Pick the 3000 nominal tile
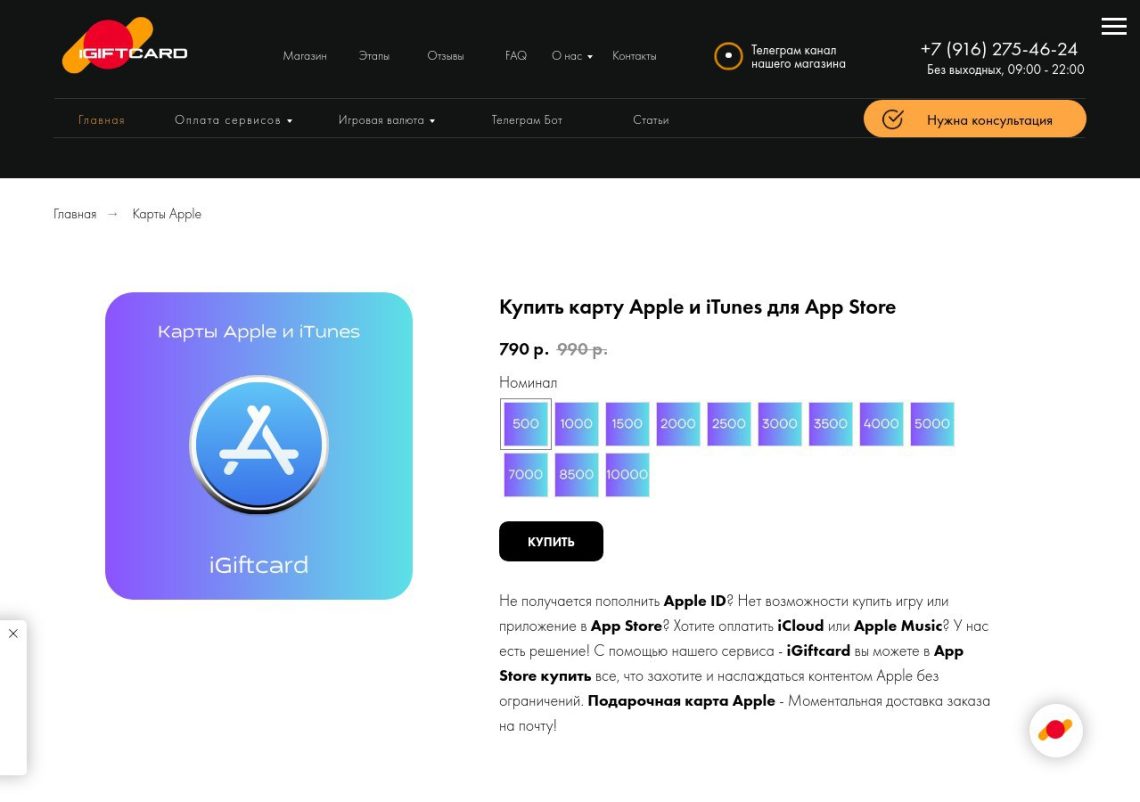 pyautogui.click(x=779, y=424)
